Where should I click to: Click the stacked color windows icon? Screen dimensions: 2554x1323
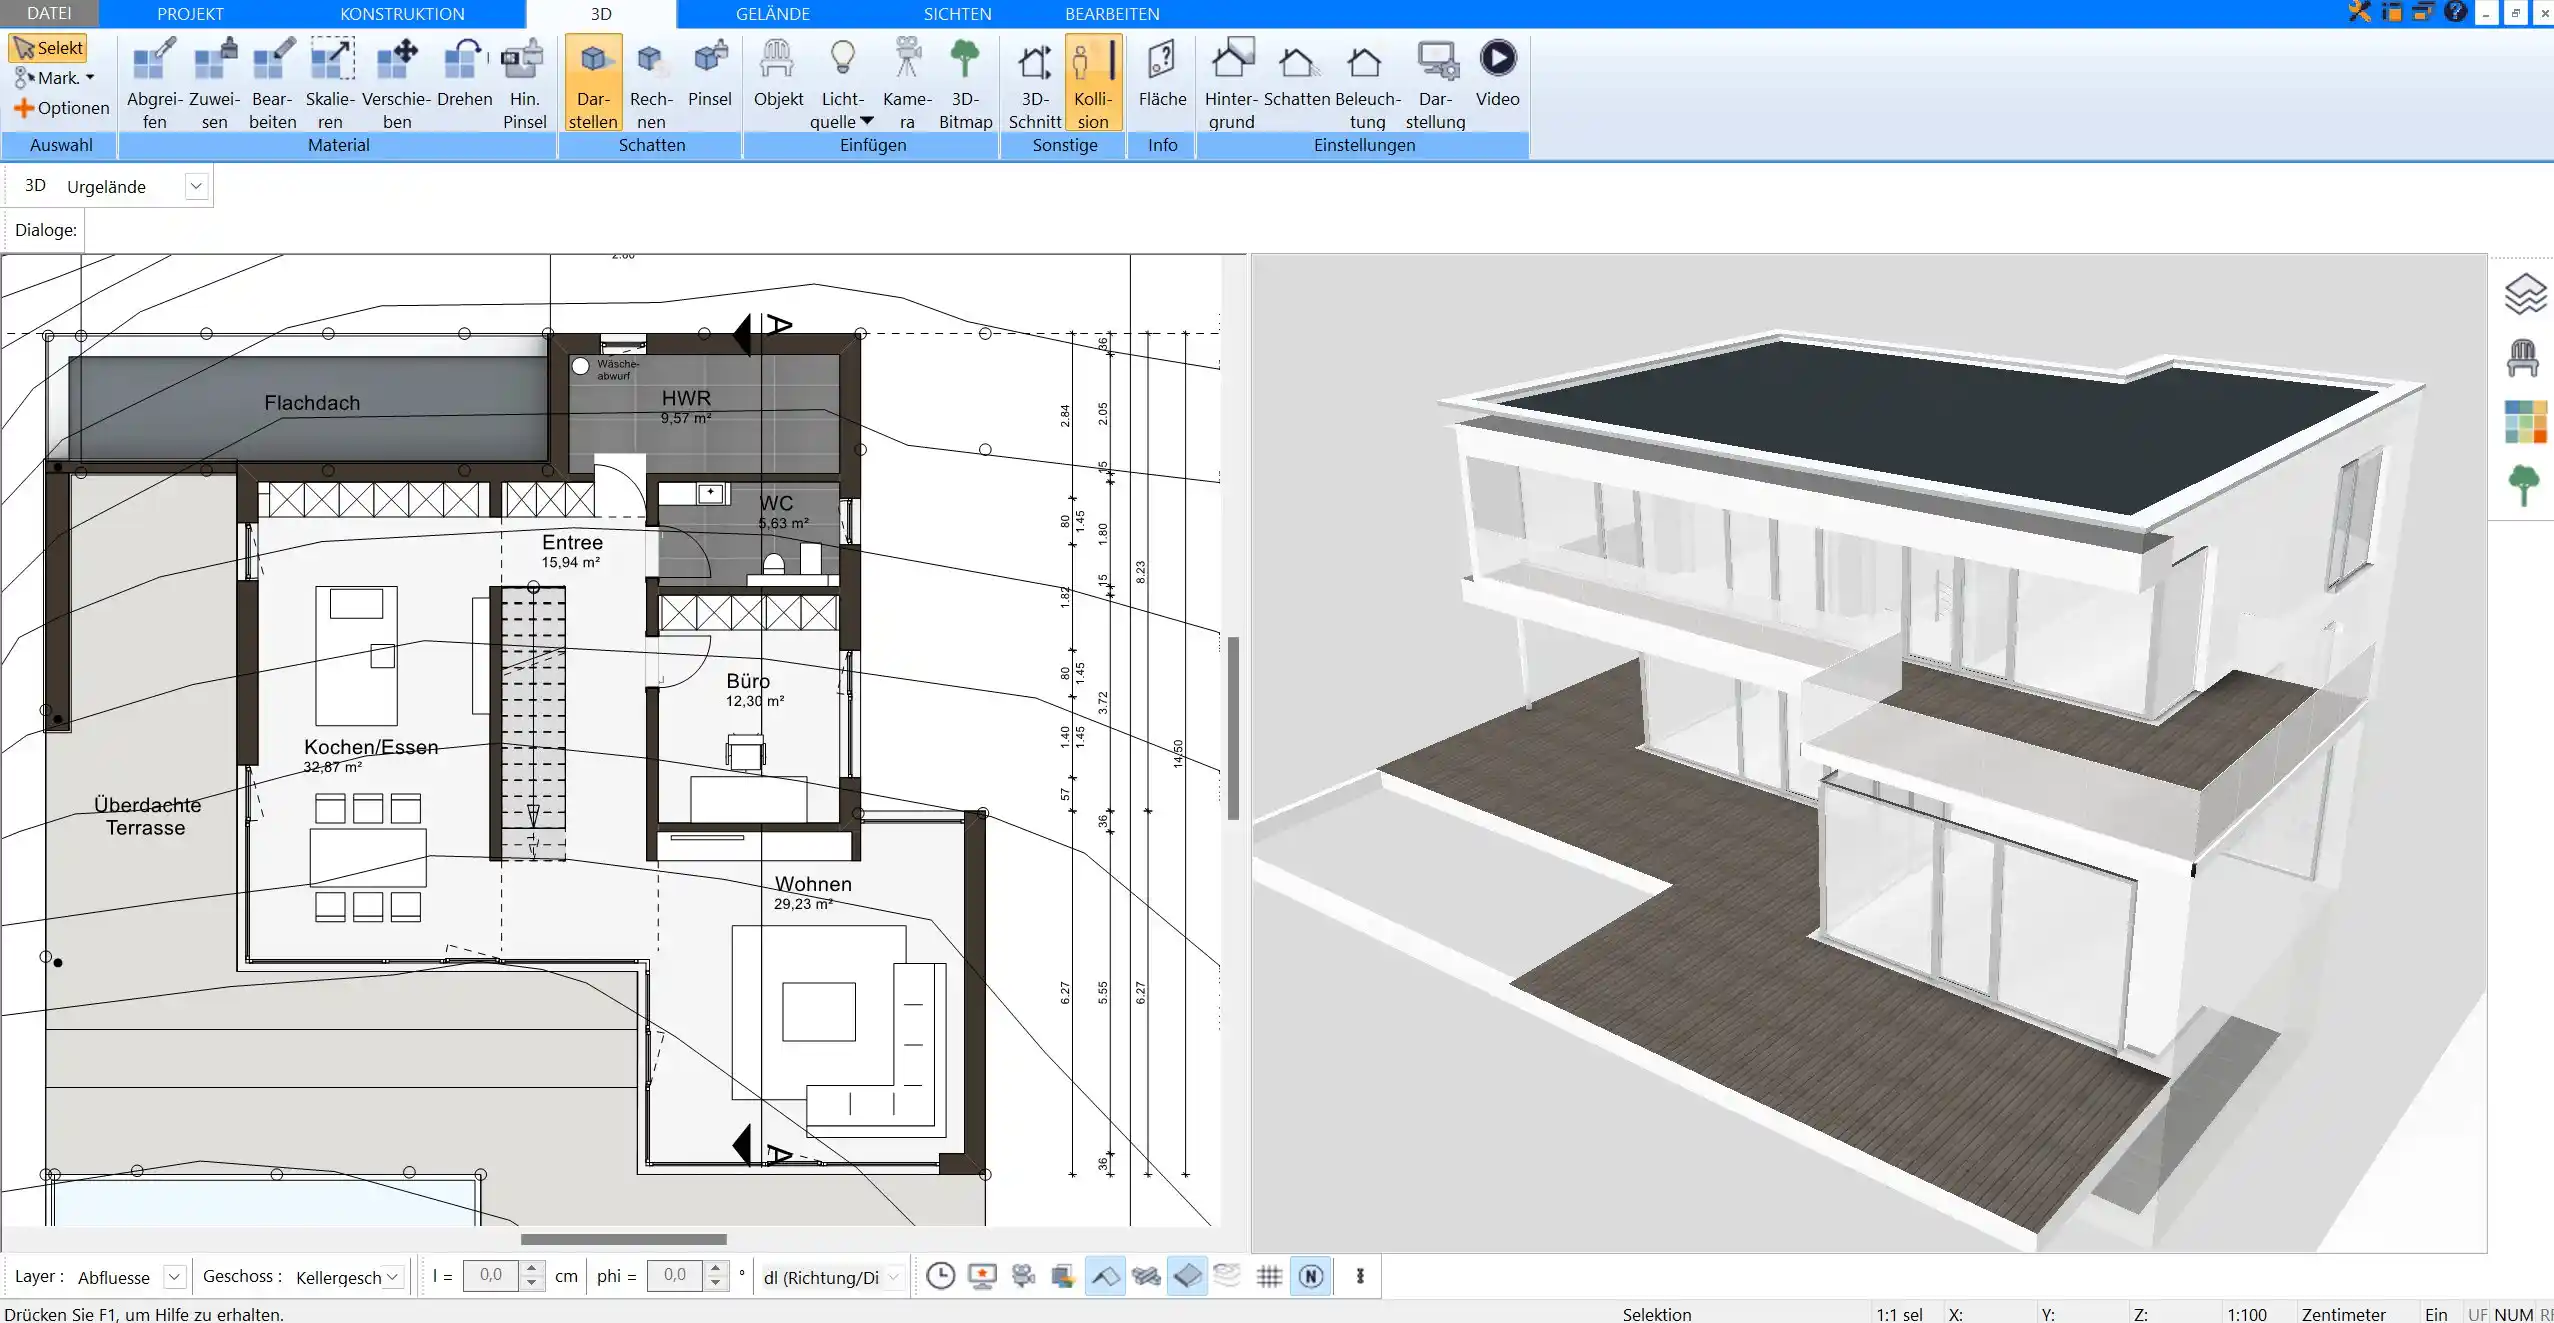point(1063,1276)
